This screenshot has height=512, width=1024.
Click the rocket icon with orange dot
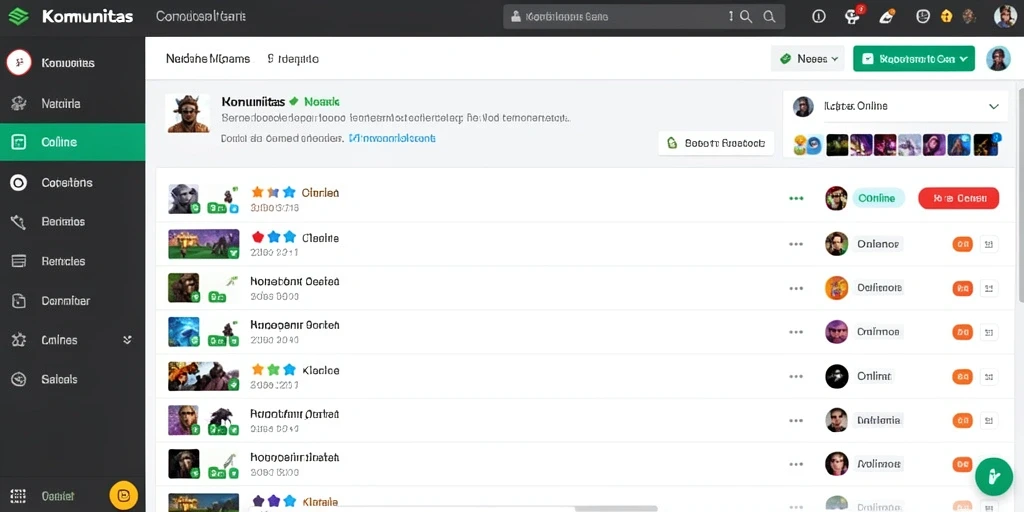886,17
